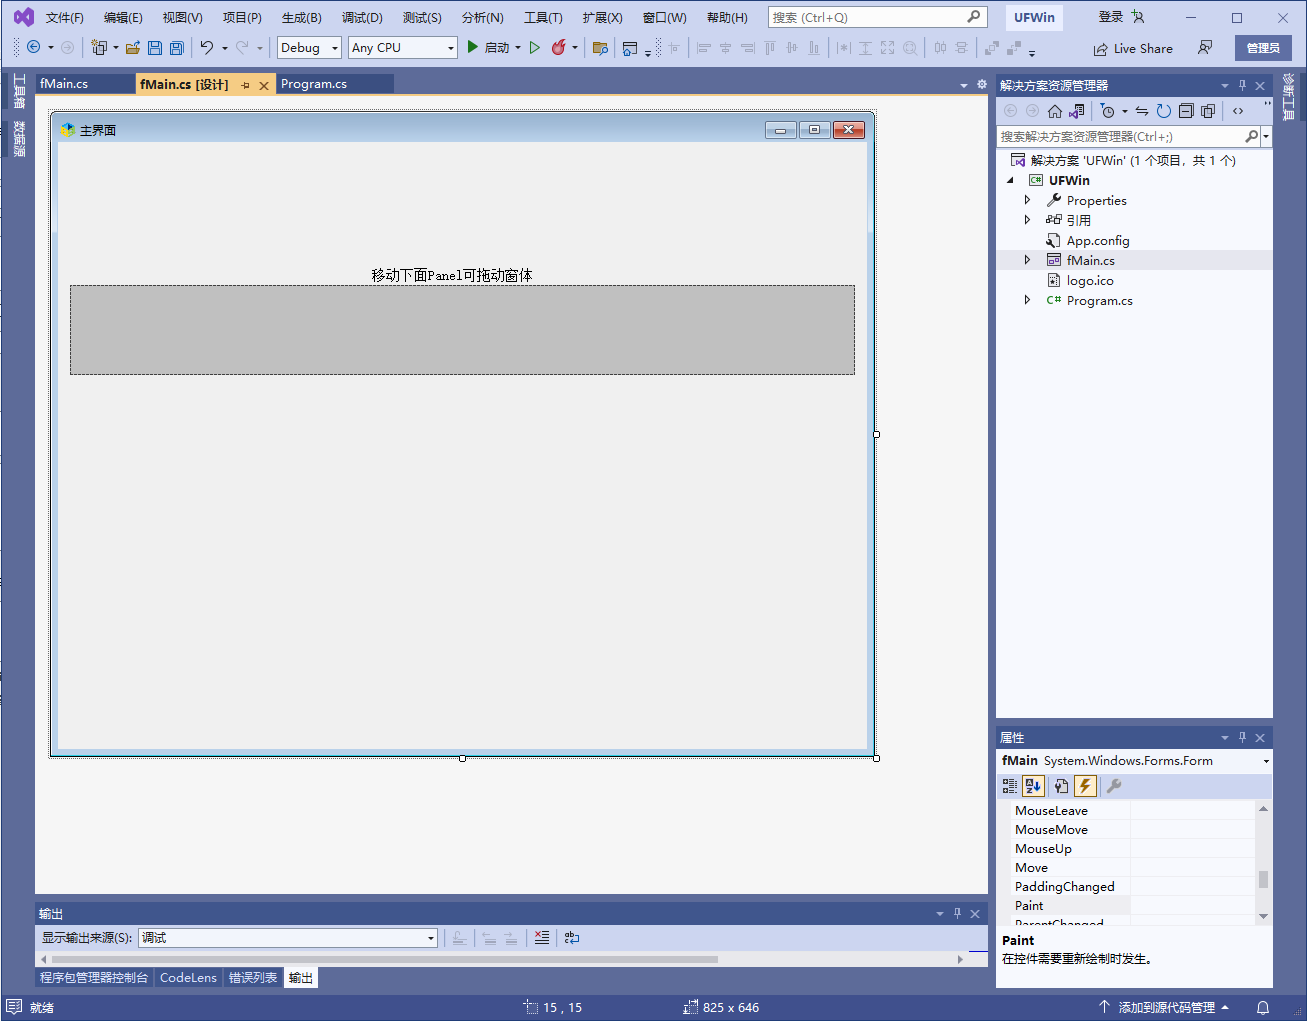Click the 管理员 button
This screenshot has height=1021, width=1307.
tap(1263, 48)
